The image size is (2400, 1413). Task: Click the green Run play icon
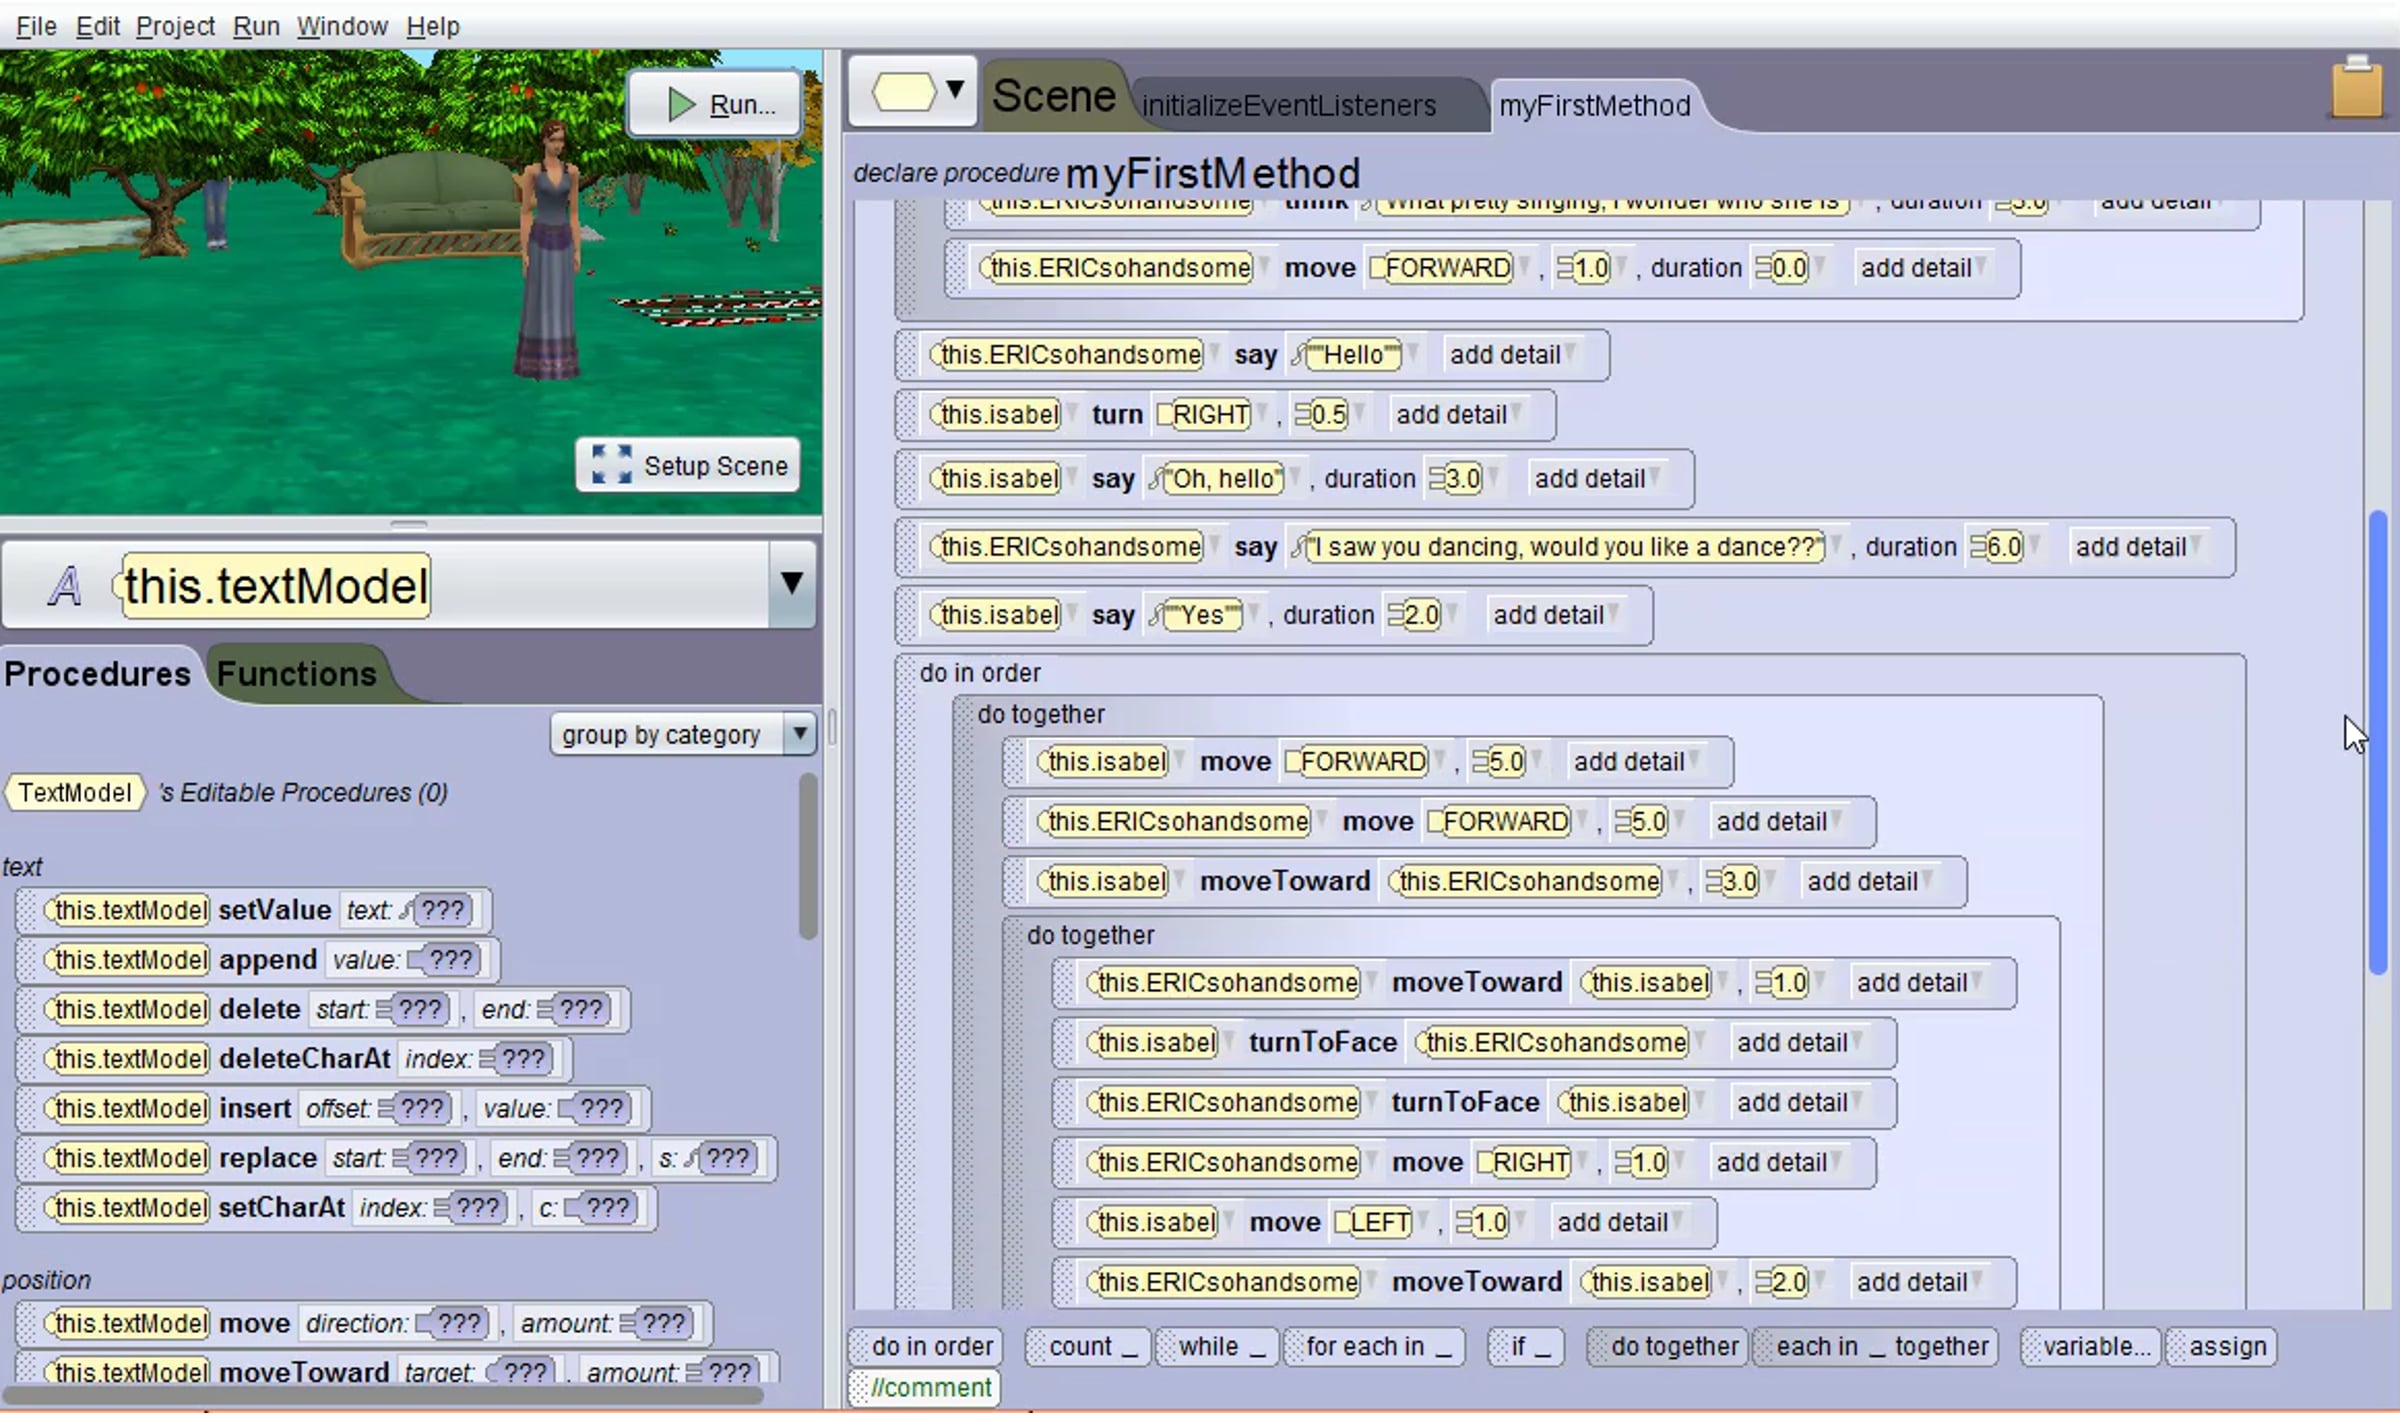681,104
